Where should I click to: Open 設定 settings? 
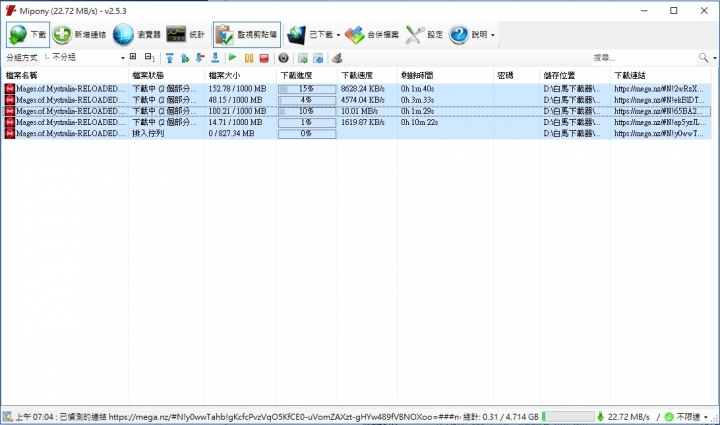[424, 34]
